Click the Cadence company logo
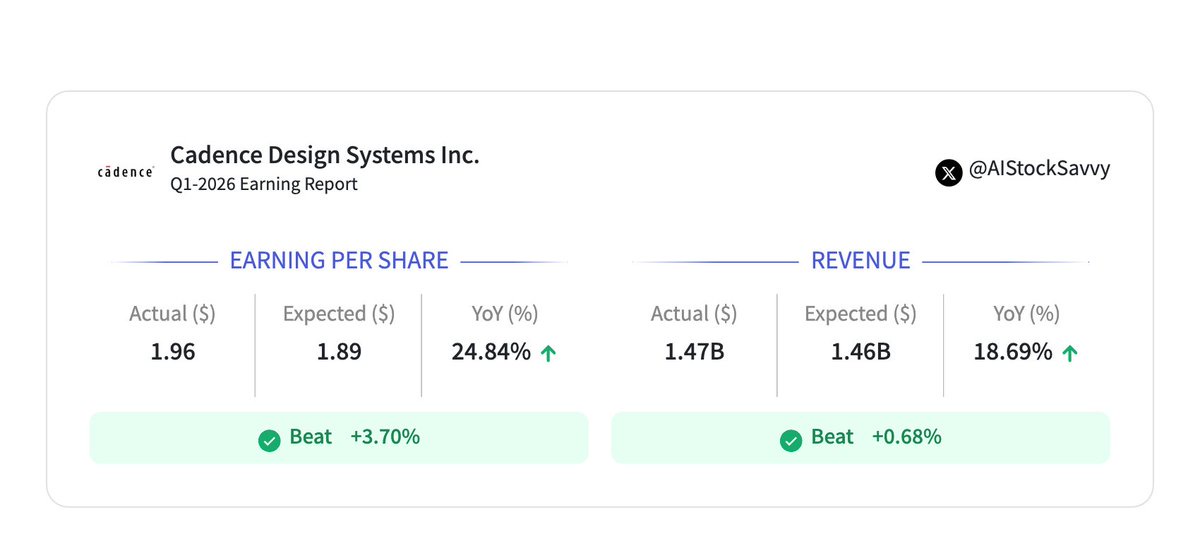Image resolution: width=1200 pixels, height=551 pixels. coord(125,172)
